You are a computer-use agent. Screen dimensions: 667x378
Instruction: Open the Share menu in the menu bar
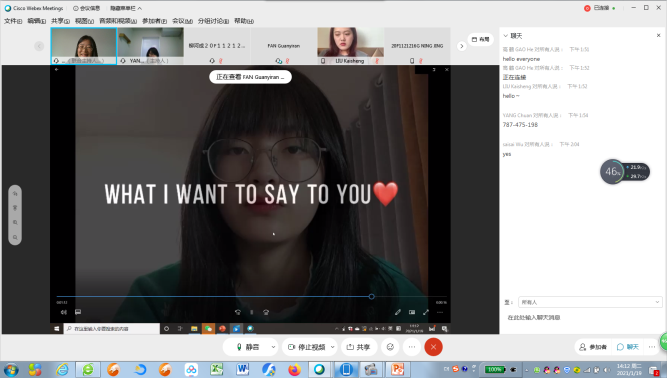tap(60, 21)
